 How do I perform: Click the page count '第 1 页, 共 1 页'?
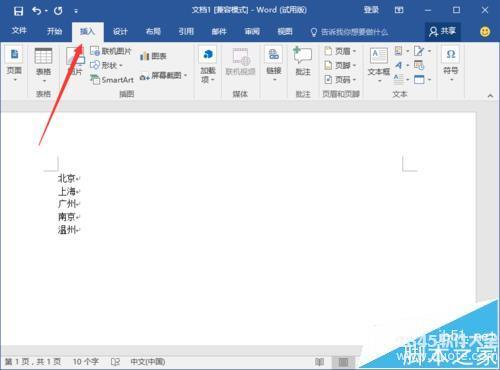point(33,362)
